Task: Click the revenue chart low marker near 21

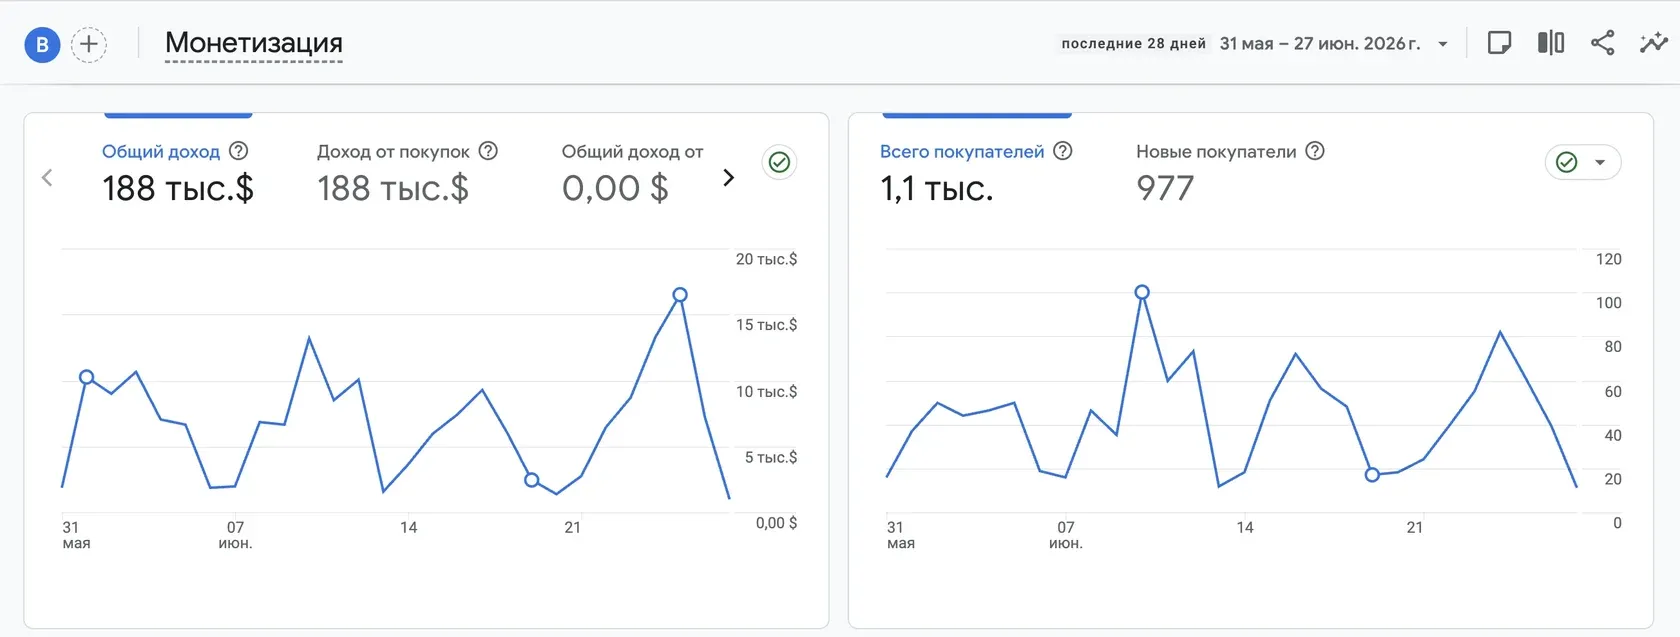Action: pyautogui.click(x=532, y=480)
